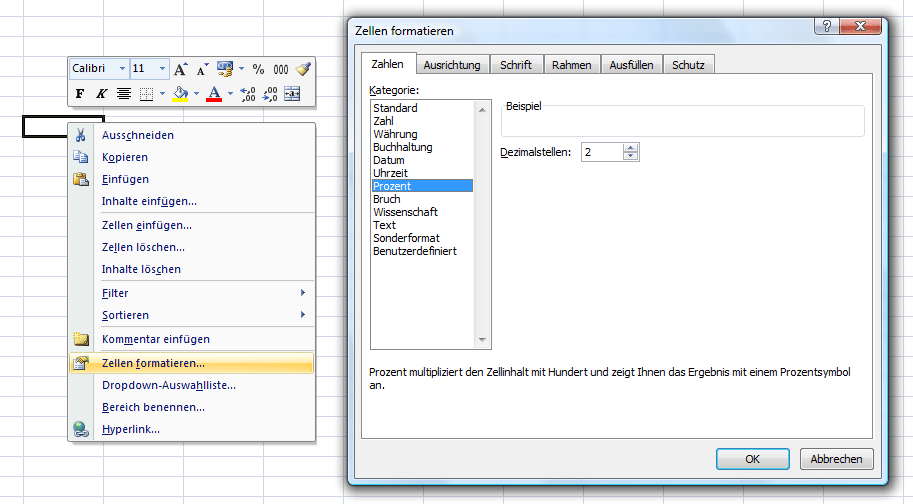Open the Calibri font name dropdown
Screen dimensions: 913x504
click(x=122, y=69)
